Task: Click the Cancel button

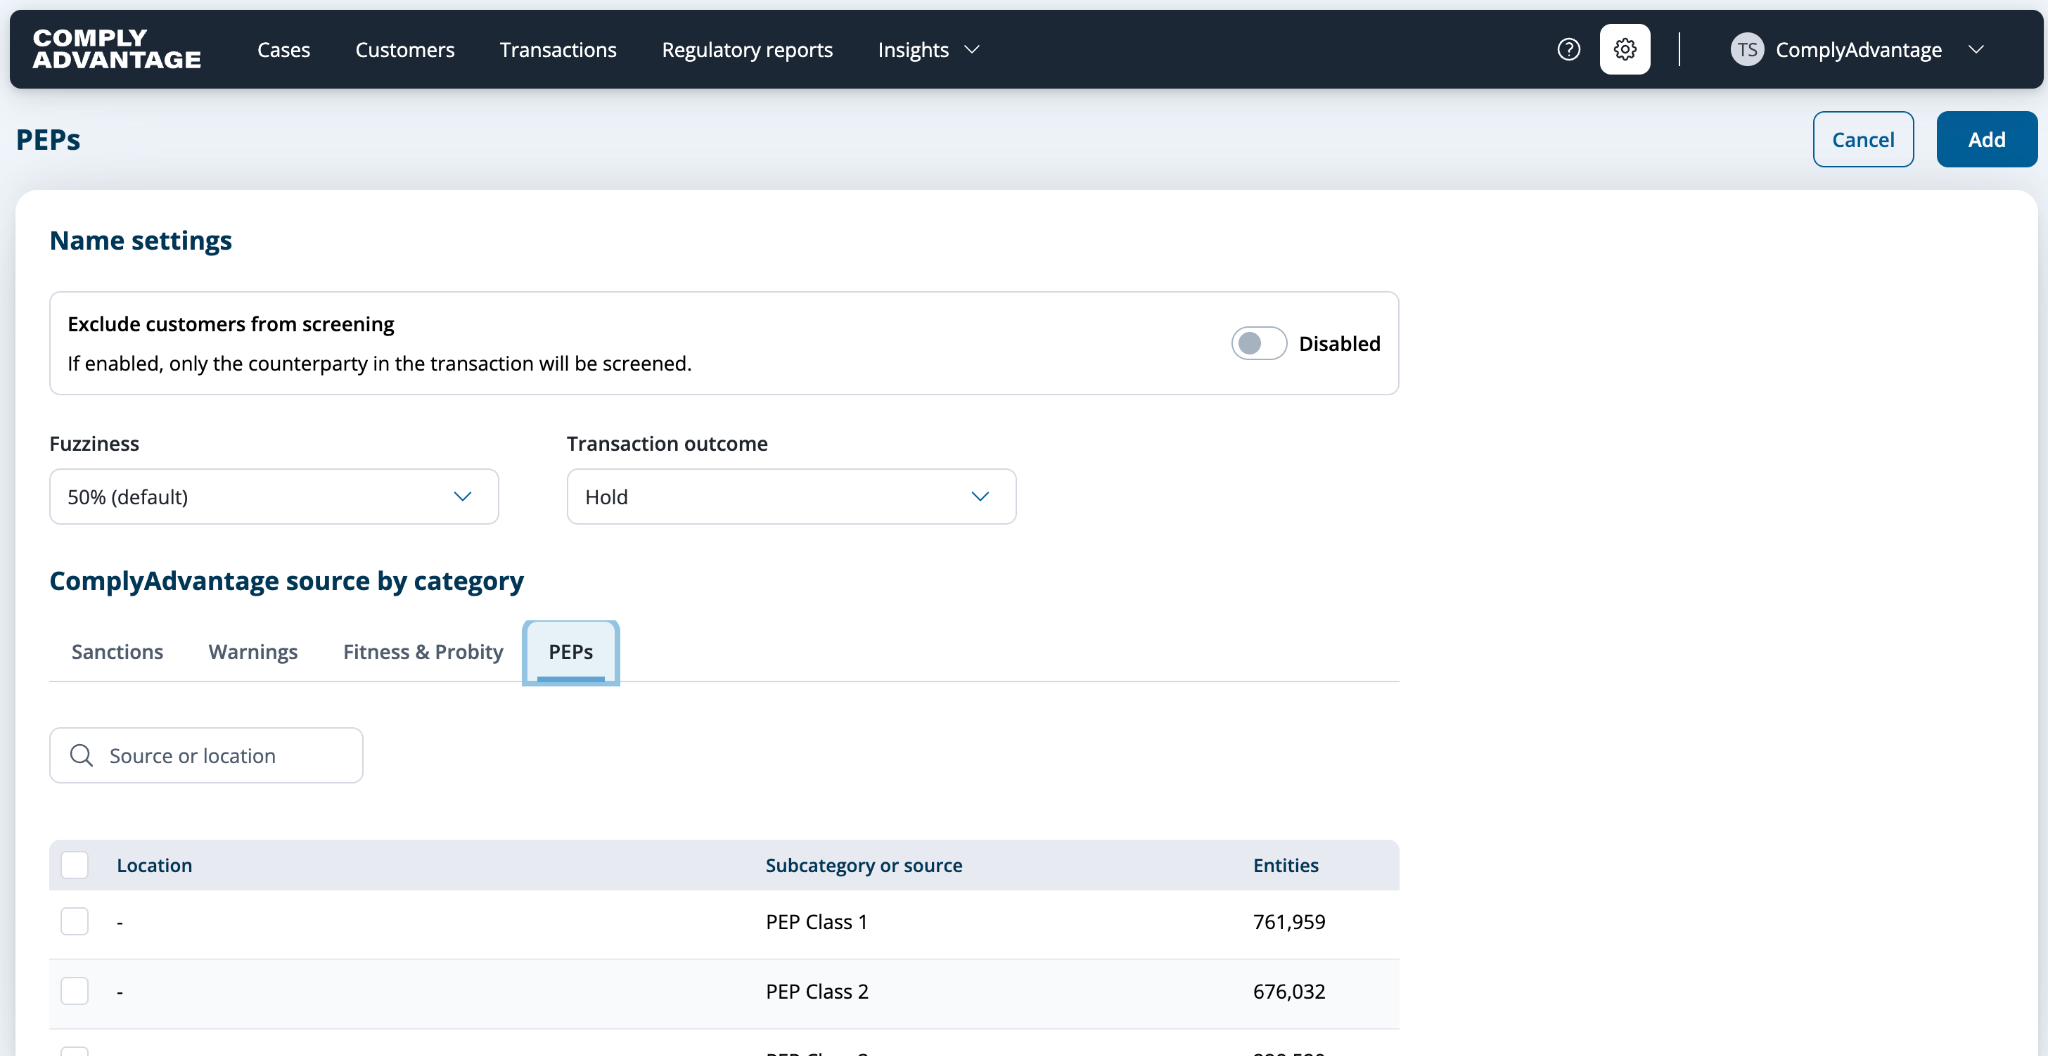Action: tap(1863, 139)
